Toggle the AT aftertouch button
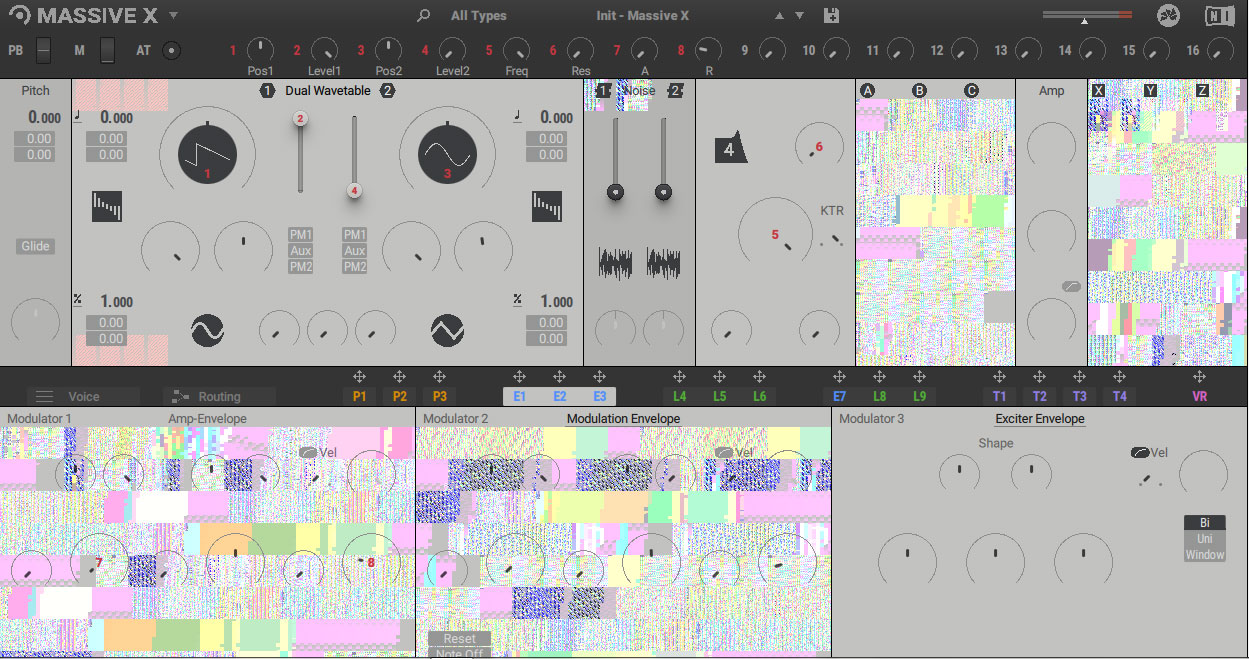Screen dimensions: 1249x659 (171, 50)
